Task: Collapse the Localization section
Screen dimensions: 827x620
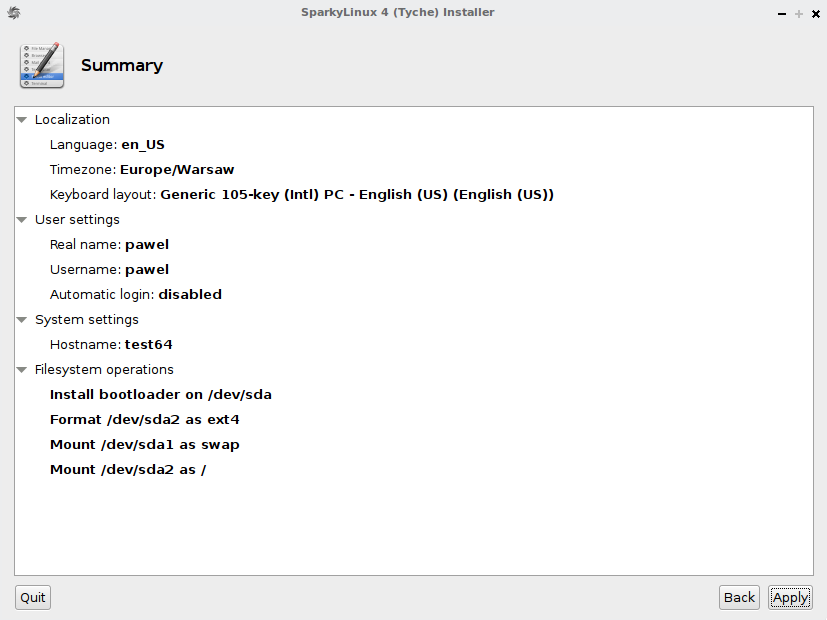Action: [x=22, y=120]
